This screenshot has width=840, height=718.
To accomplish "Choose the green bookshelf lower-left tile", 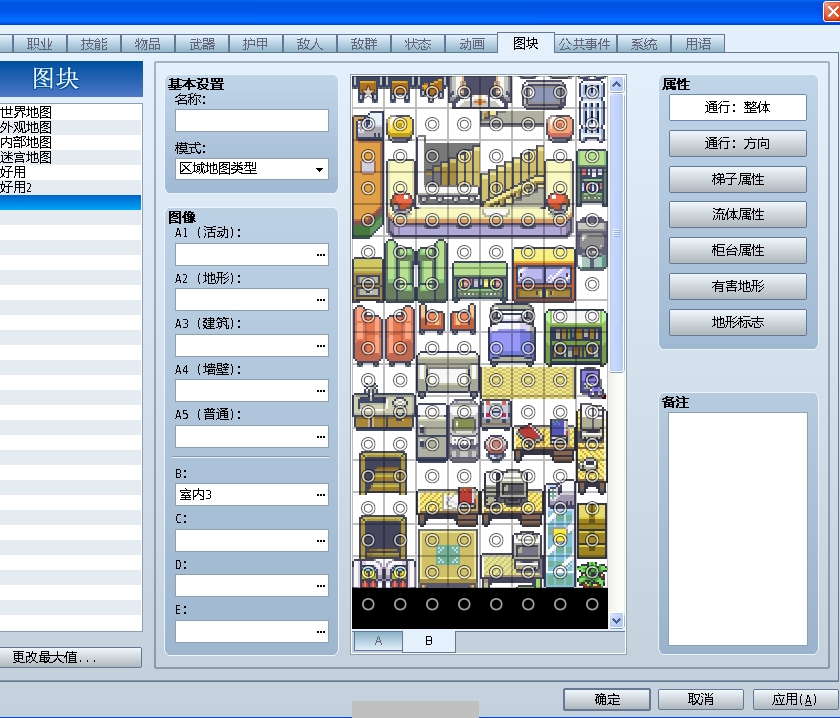I will point(560,348).
